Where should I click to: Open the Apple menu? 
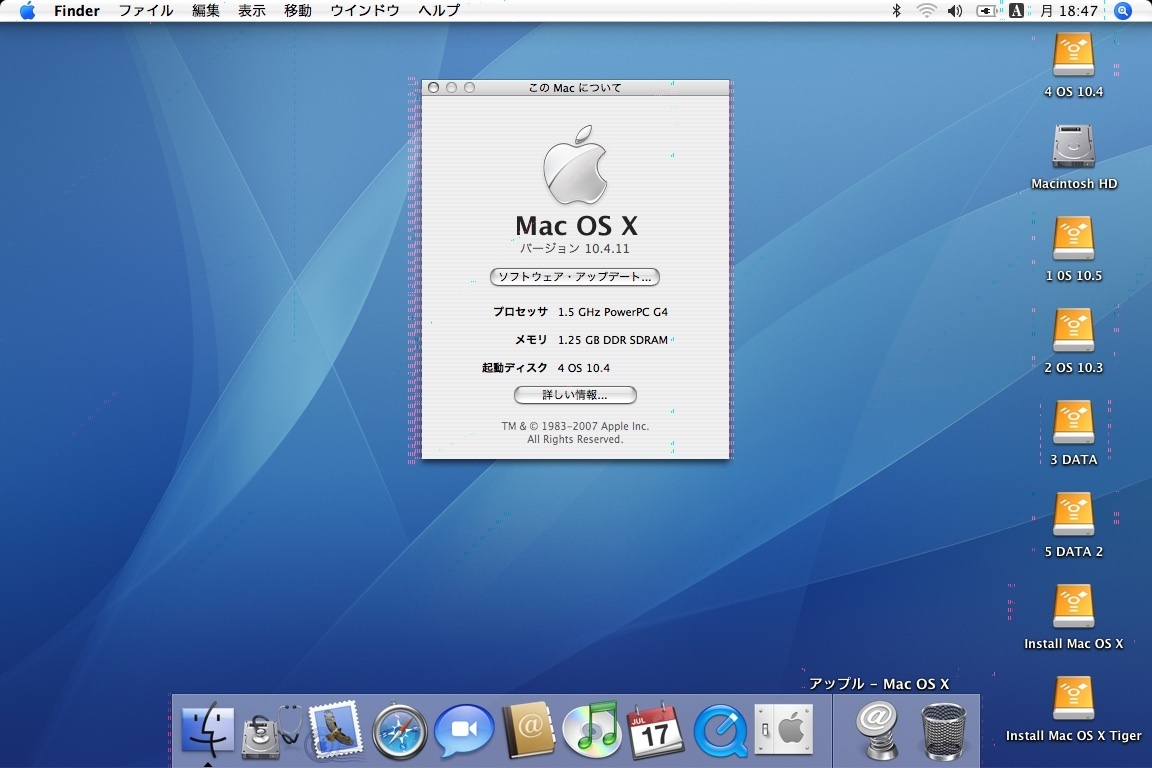pyautogui.click(x=27, y=10)
